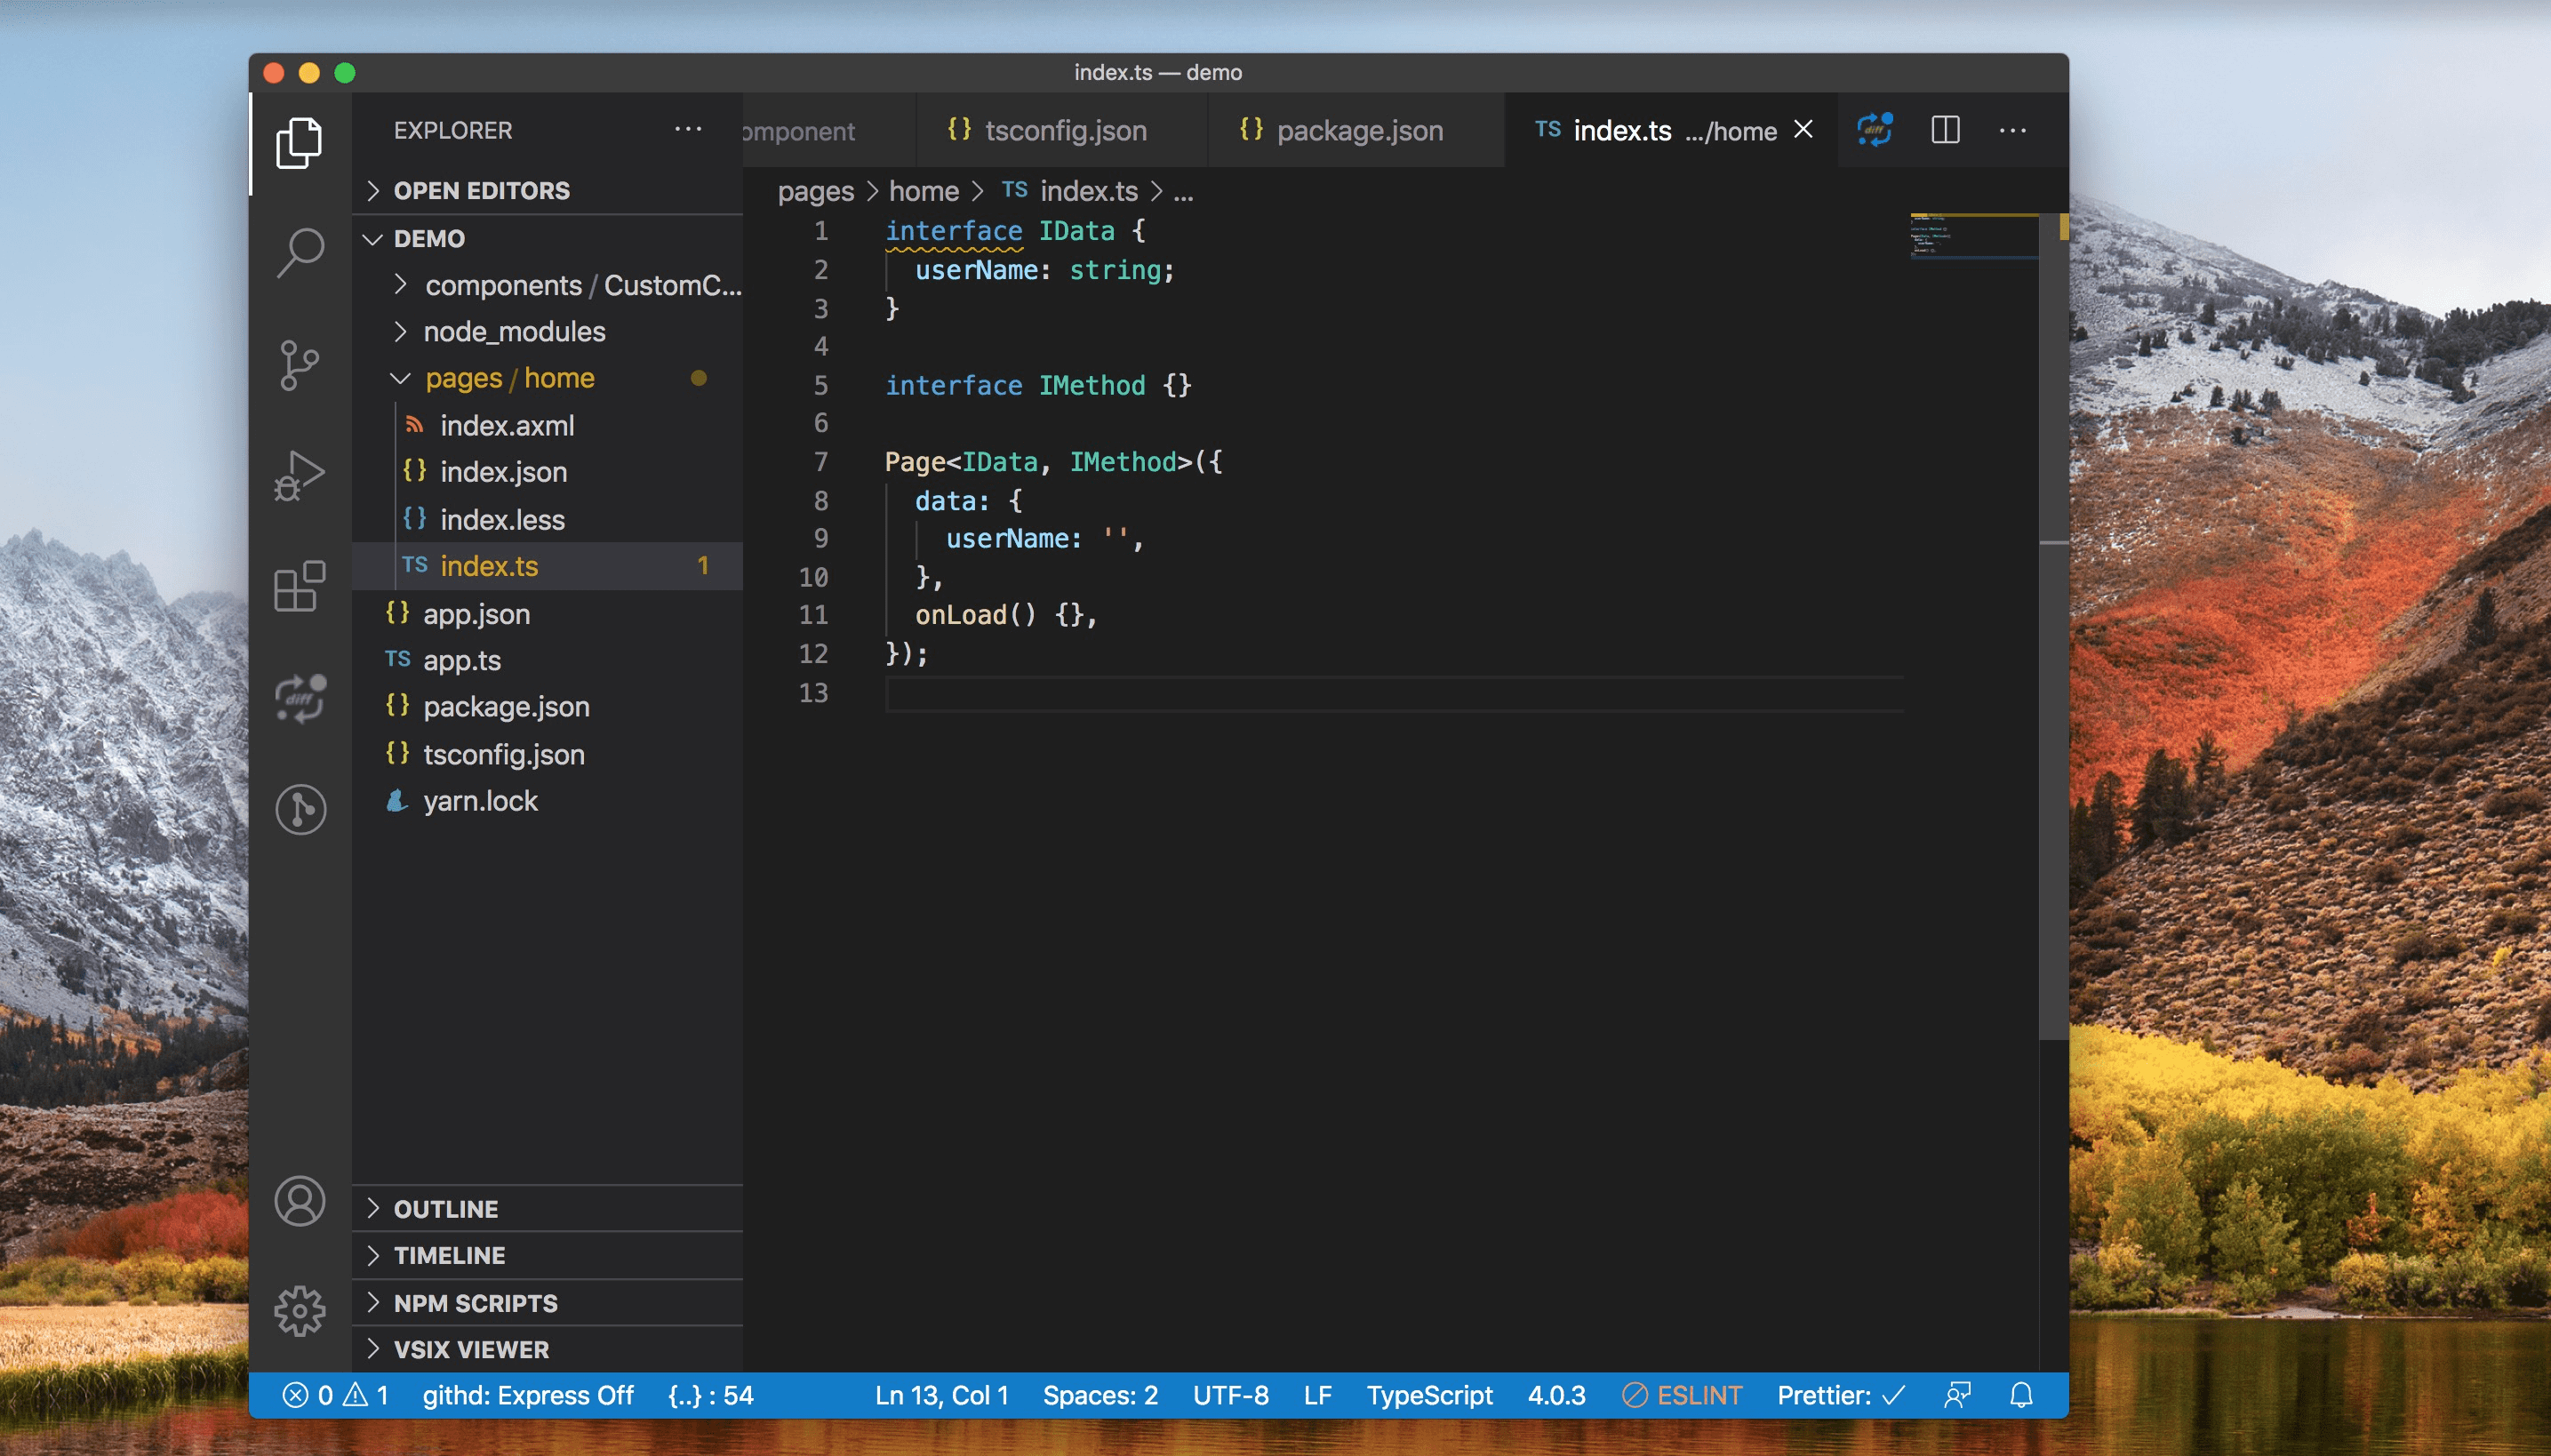
Task: Open the Accounts menu icon
Action: [299, 1201]
